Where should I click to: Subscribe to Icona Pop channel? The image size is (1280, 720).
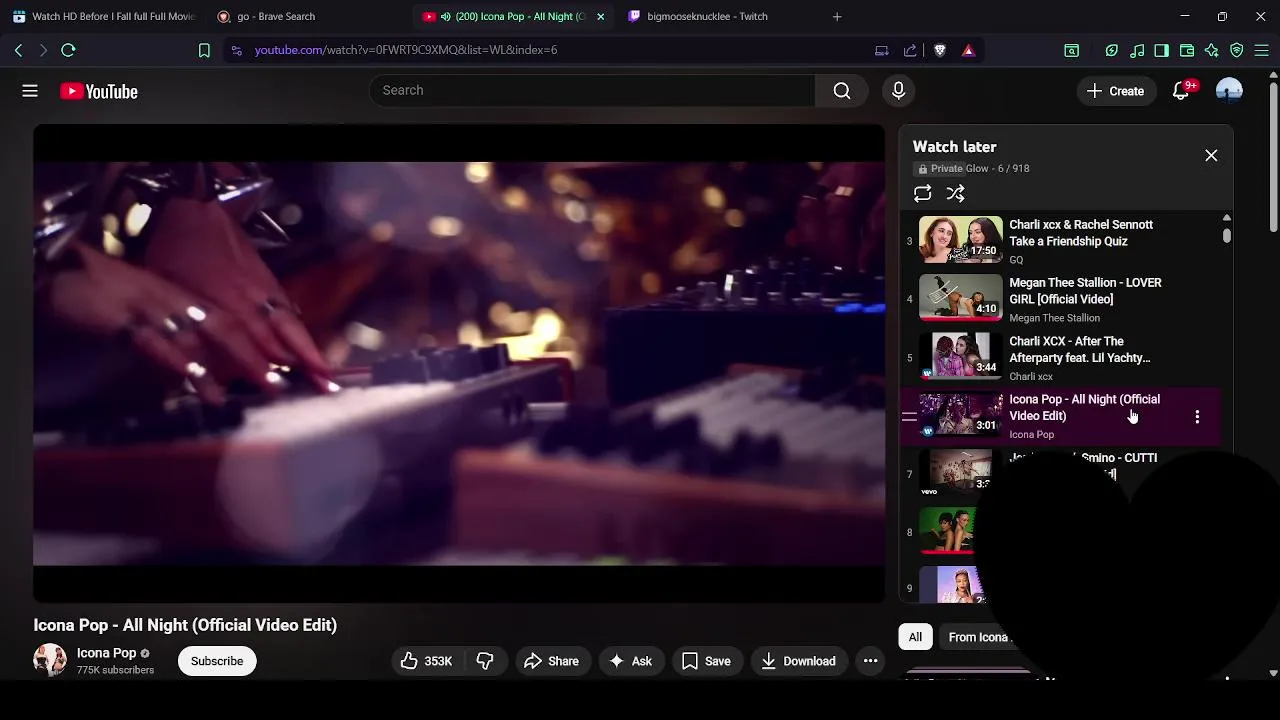(x=217, y=661)
